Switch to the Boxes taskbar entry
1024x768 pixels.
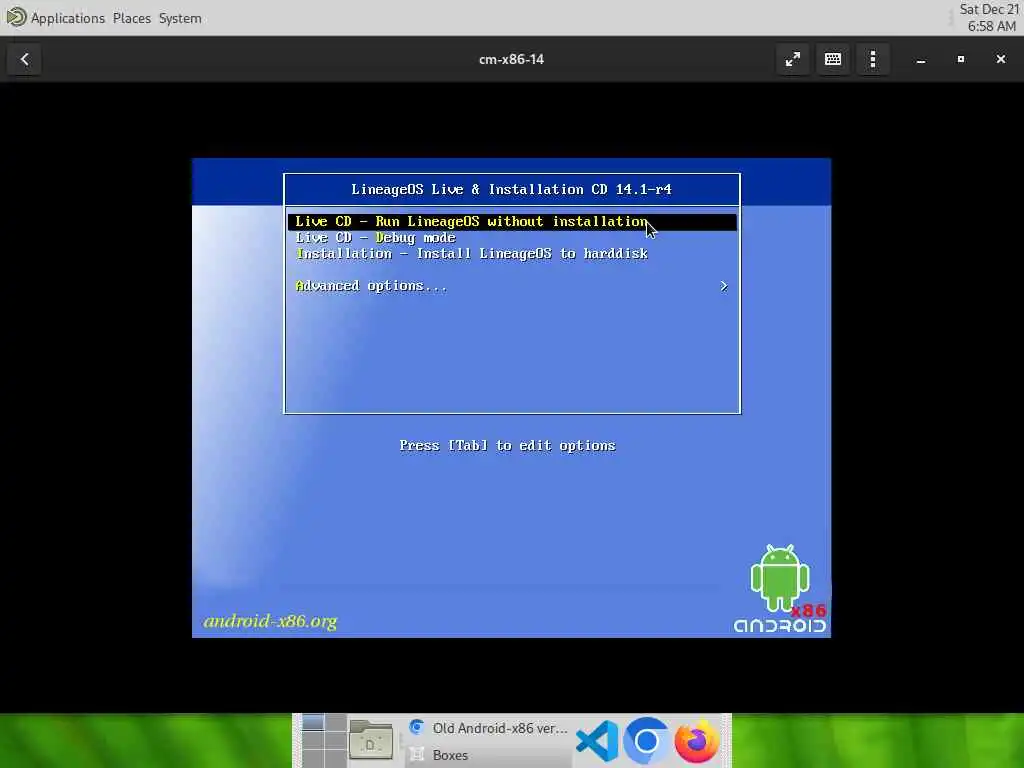click(488, 755)
